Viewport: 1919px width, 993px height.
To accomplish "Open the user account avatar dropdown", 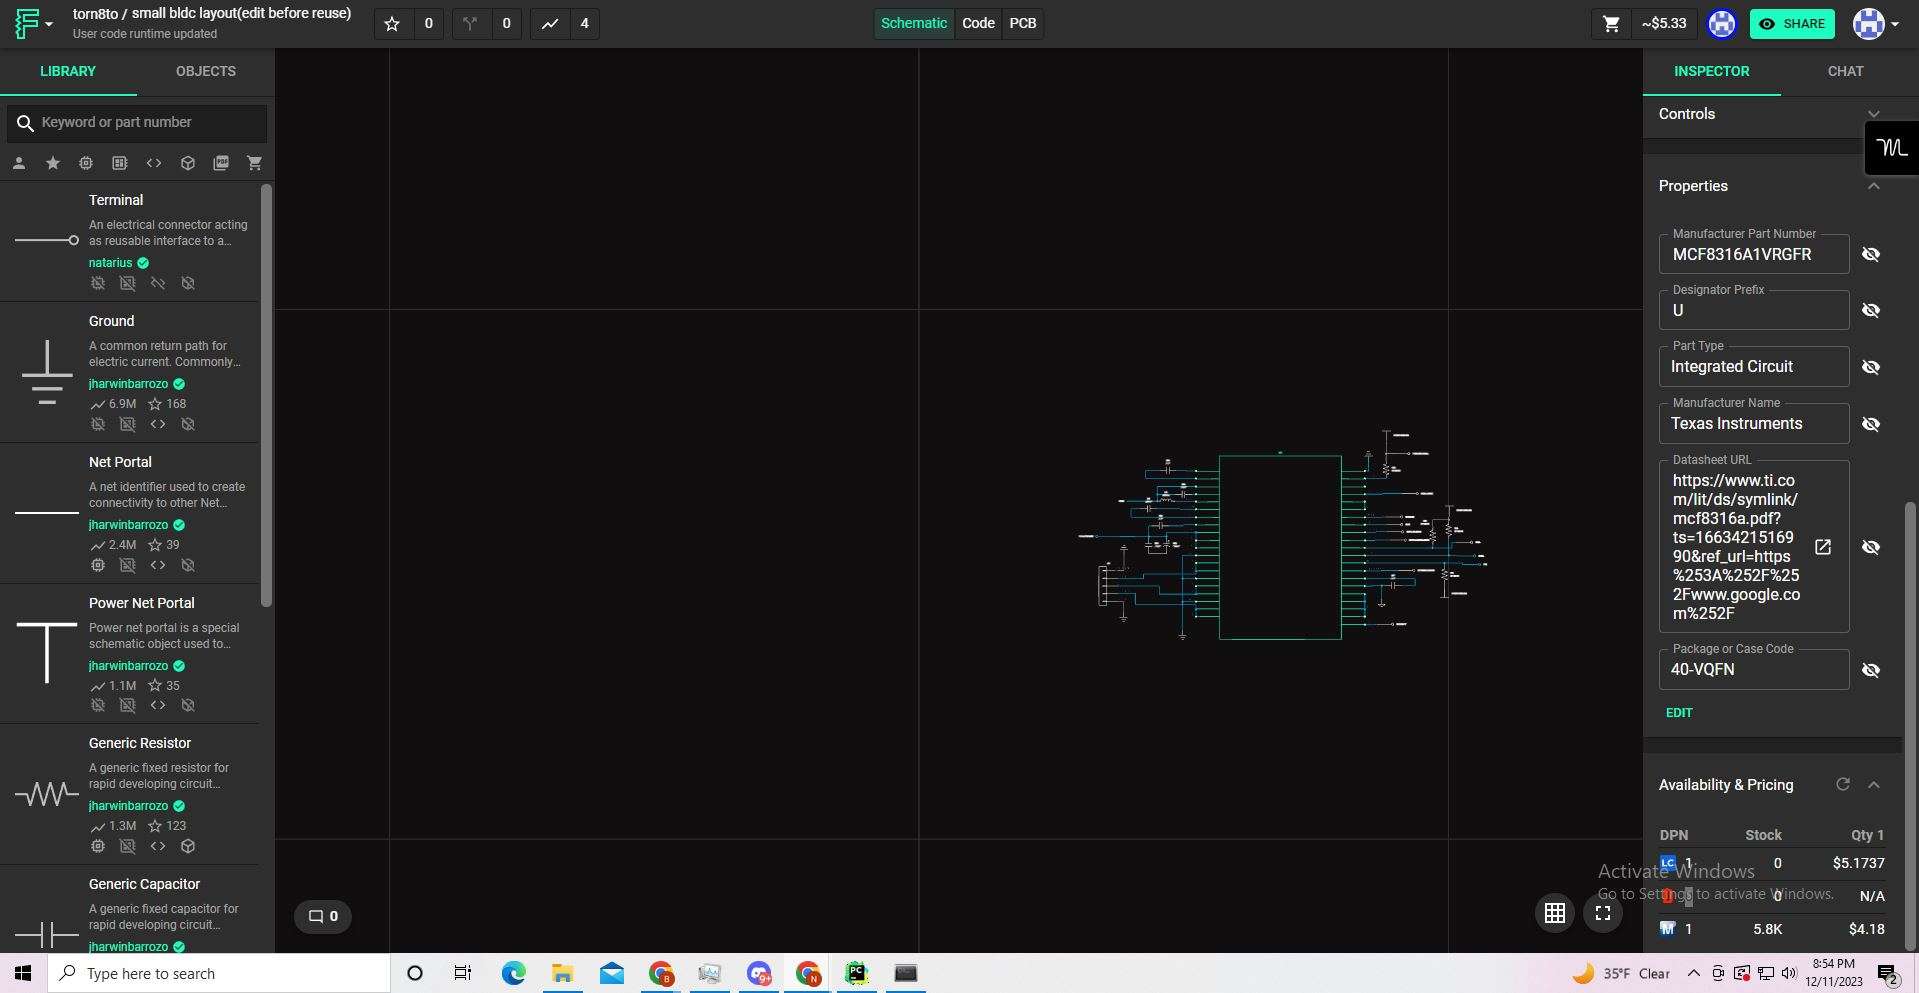I will 1876,23.
